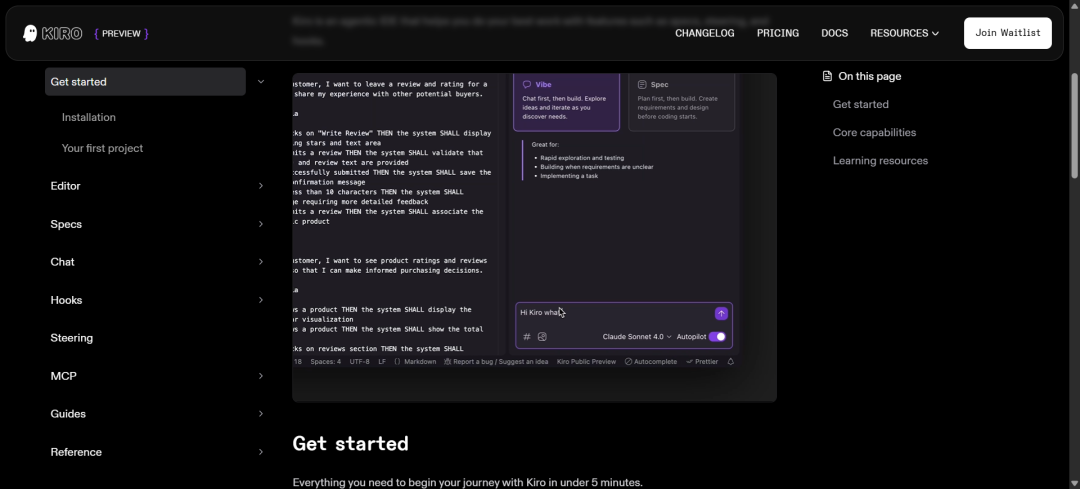The width and height of the screenshot is (1080, 489).
Task: Click LF in the status bar
Action: click(x=382, y=362)
